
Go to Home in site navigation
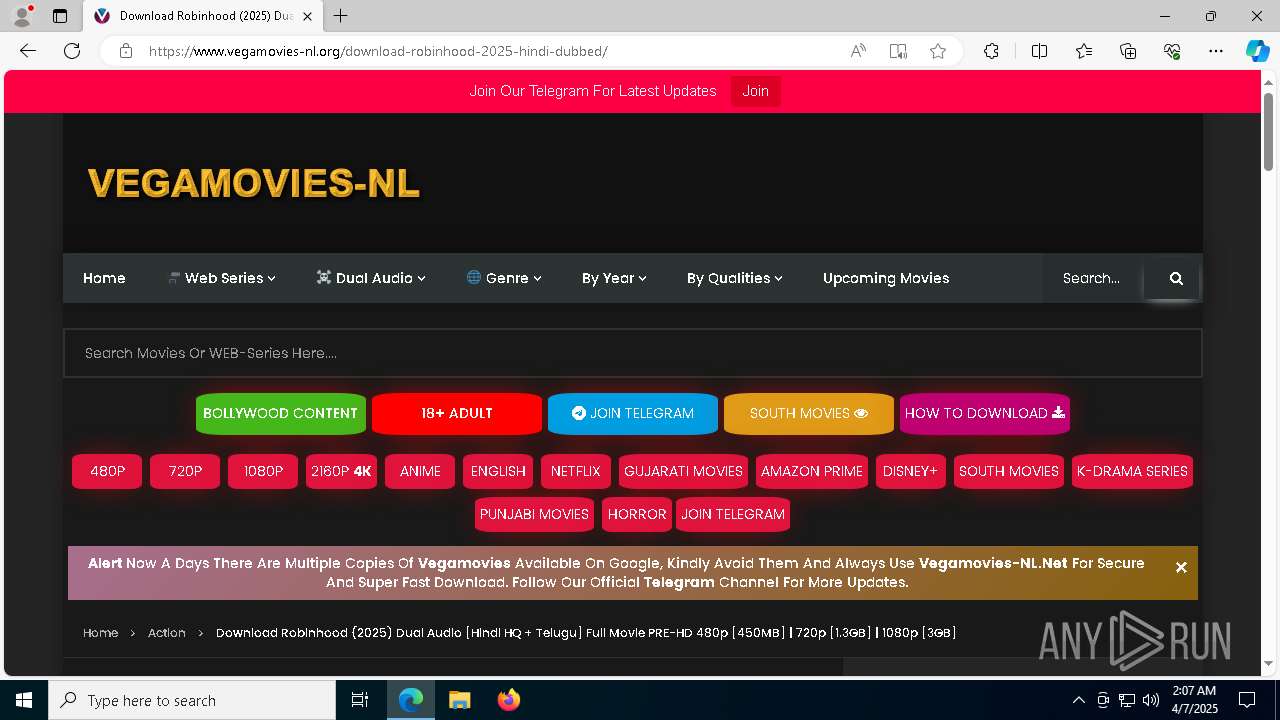tap(104, 278)
